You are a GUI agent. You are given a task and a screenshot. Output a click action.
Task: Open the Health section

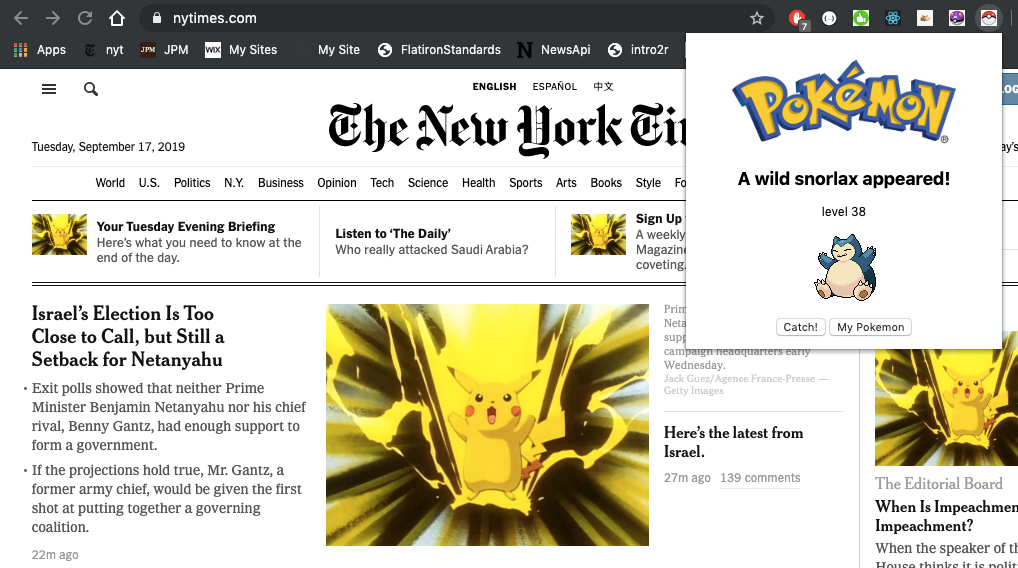[478, 183]
